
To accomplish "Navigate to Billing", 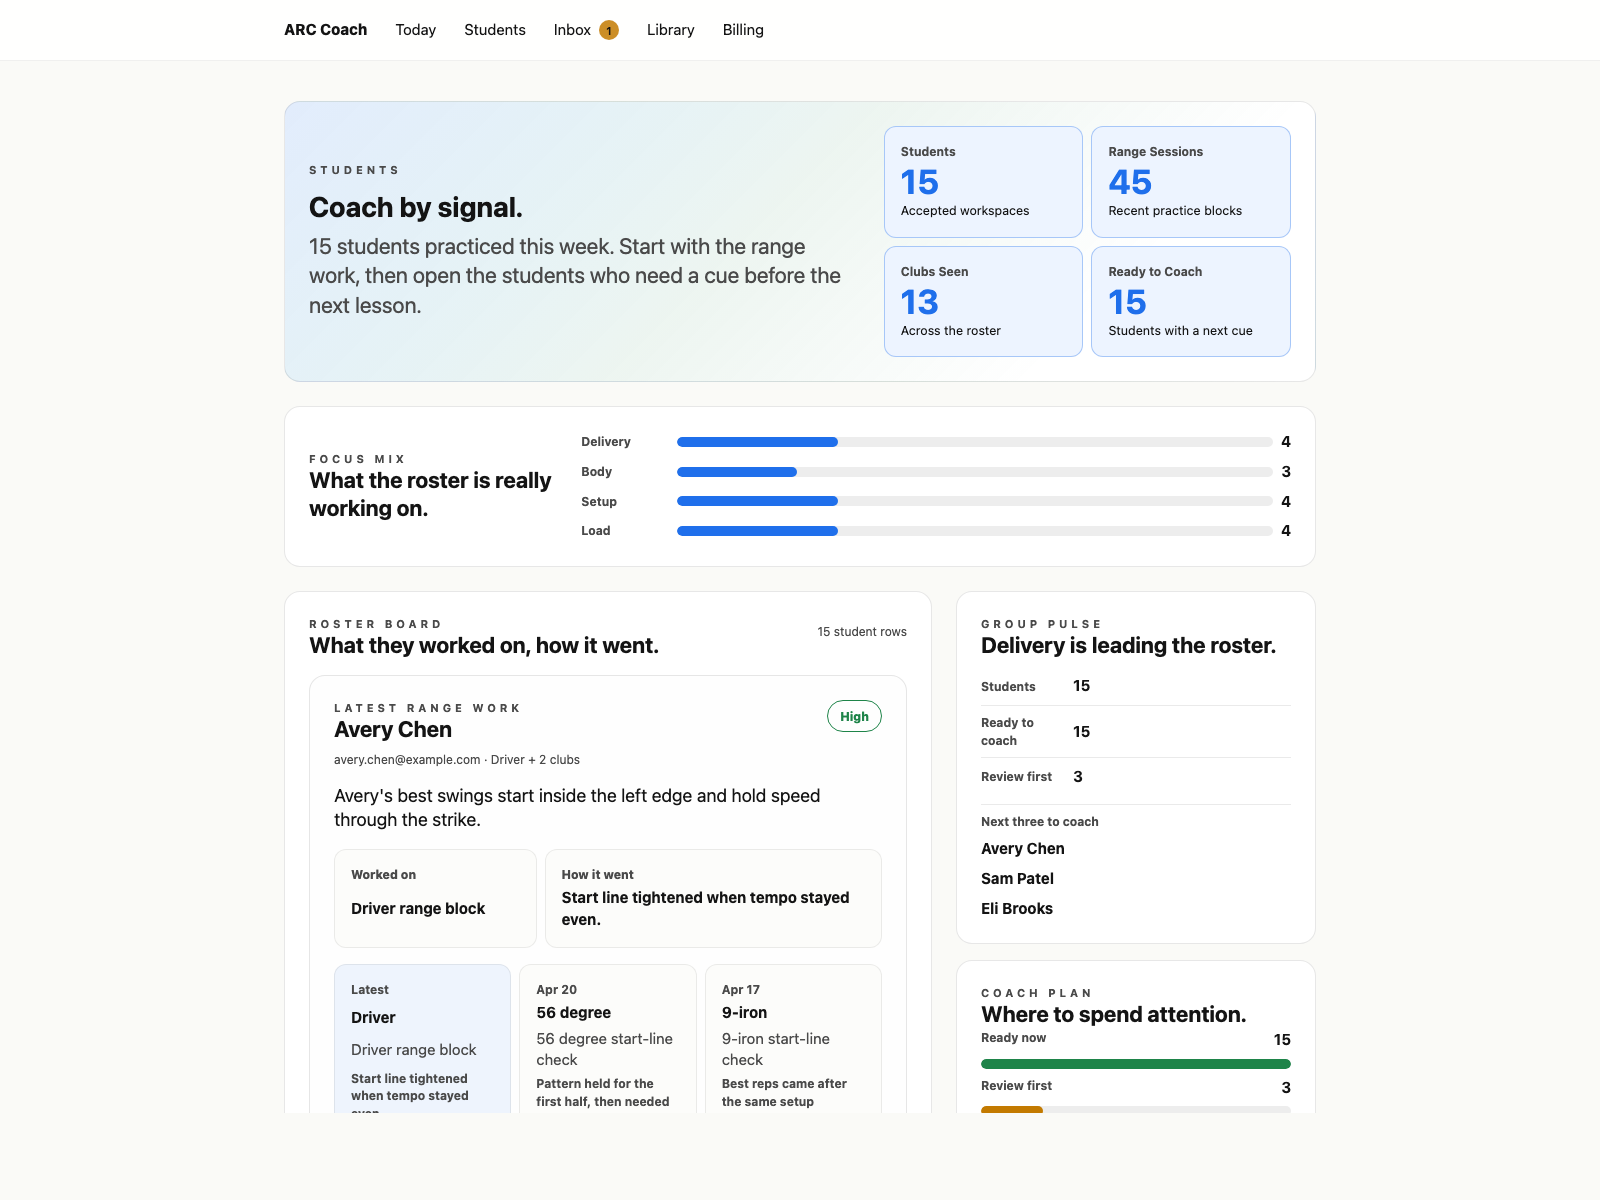I will click(x=743, y=30).
